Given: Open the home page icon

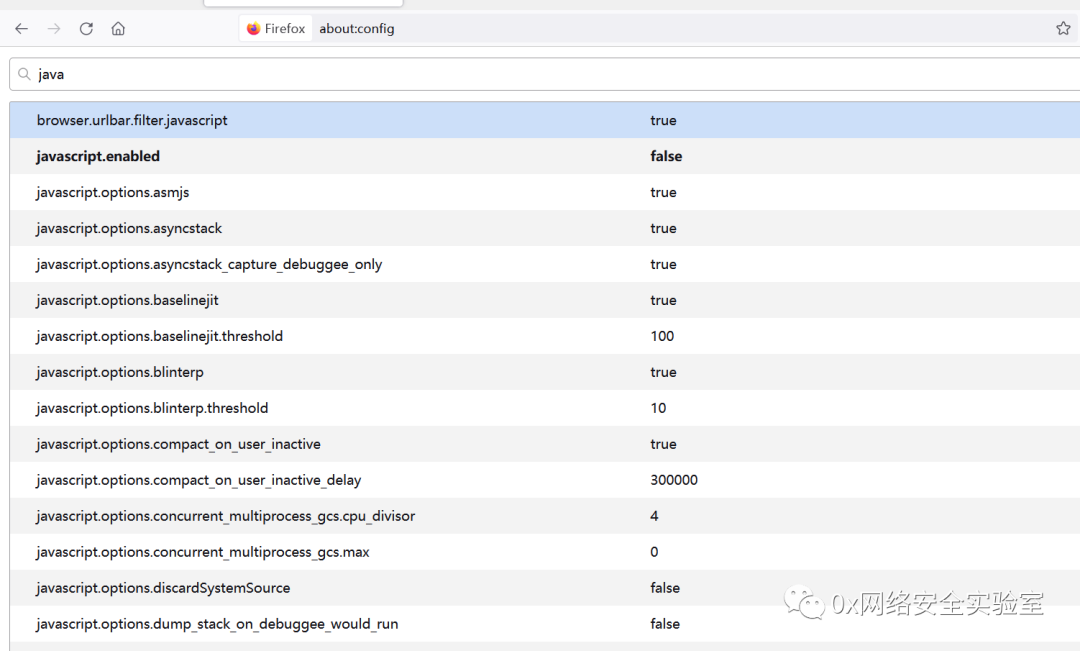Looking at the screenshot, I should point(118,28).
